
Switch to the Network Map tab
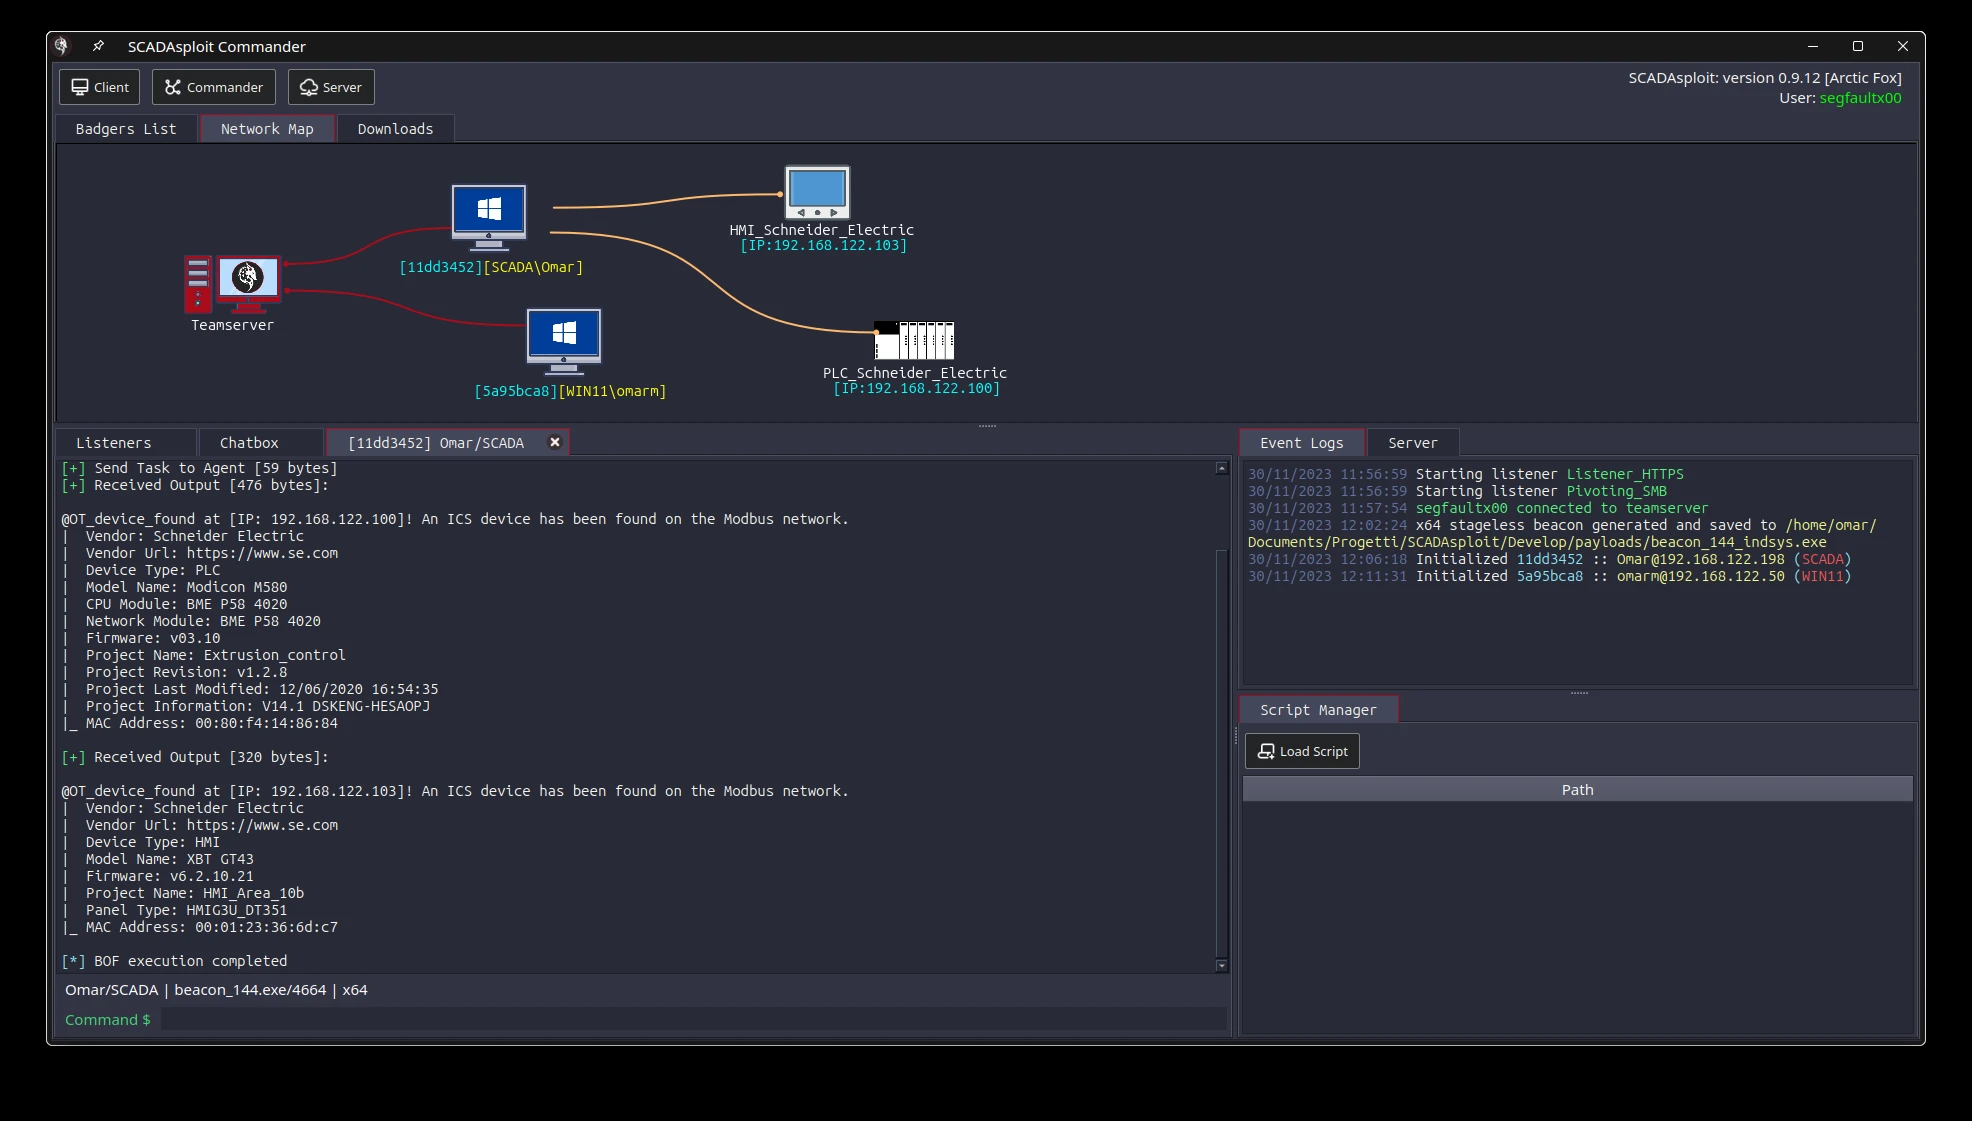click(x=267, y=129)
